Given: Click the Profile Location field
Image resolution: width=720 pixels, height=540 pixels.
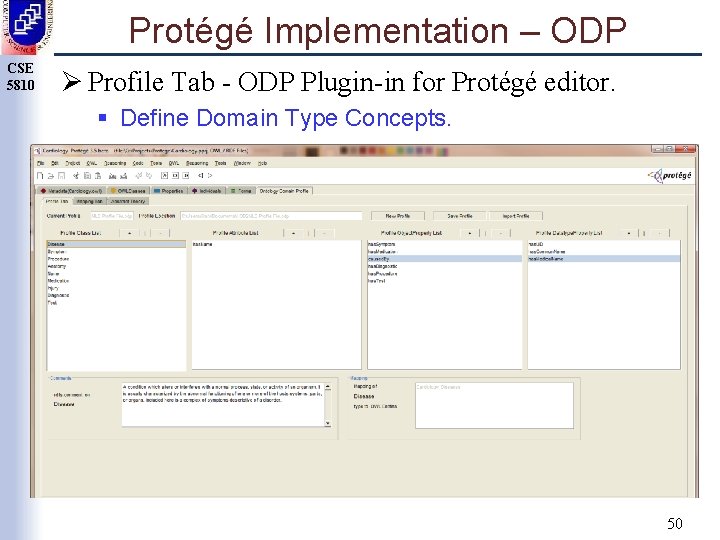Looking at the screenshot, I should (x=271, y=216).
